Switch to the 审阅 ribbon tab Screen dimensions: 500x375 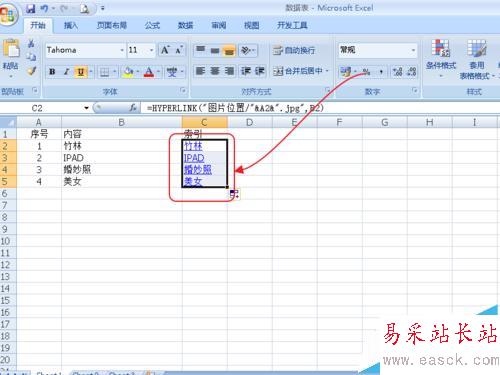click(219, 25)
